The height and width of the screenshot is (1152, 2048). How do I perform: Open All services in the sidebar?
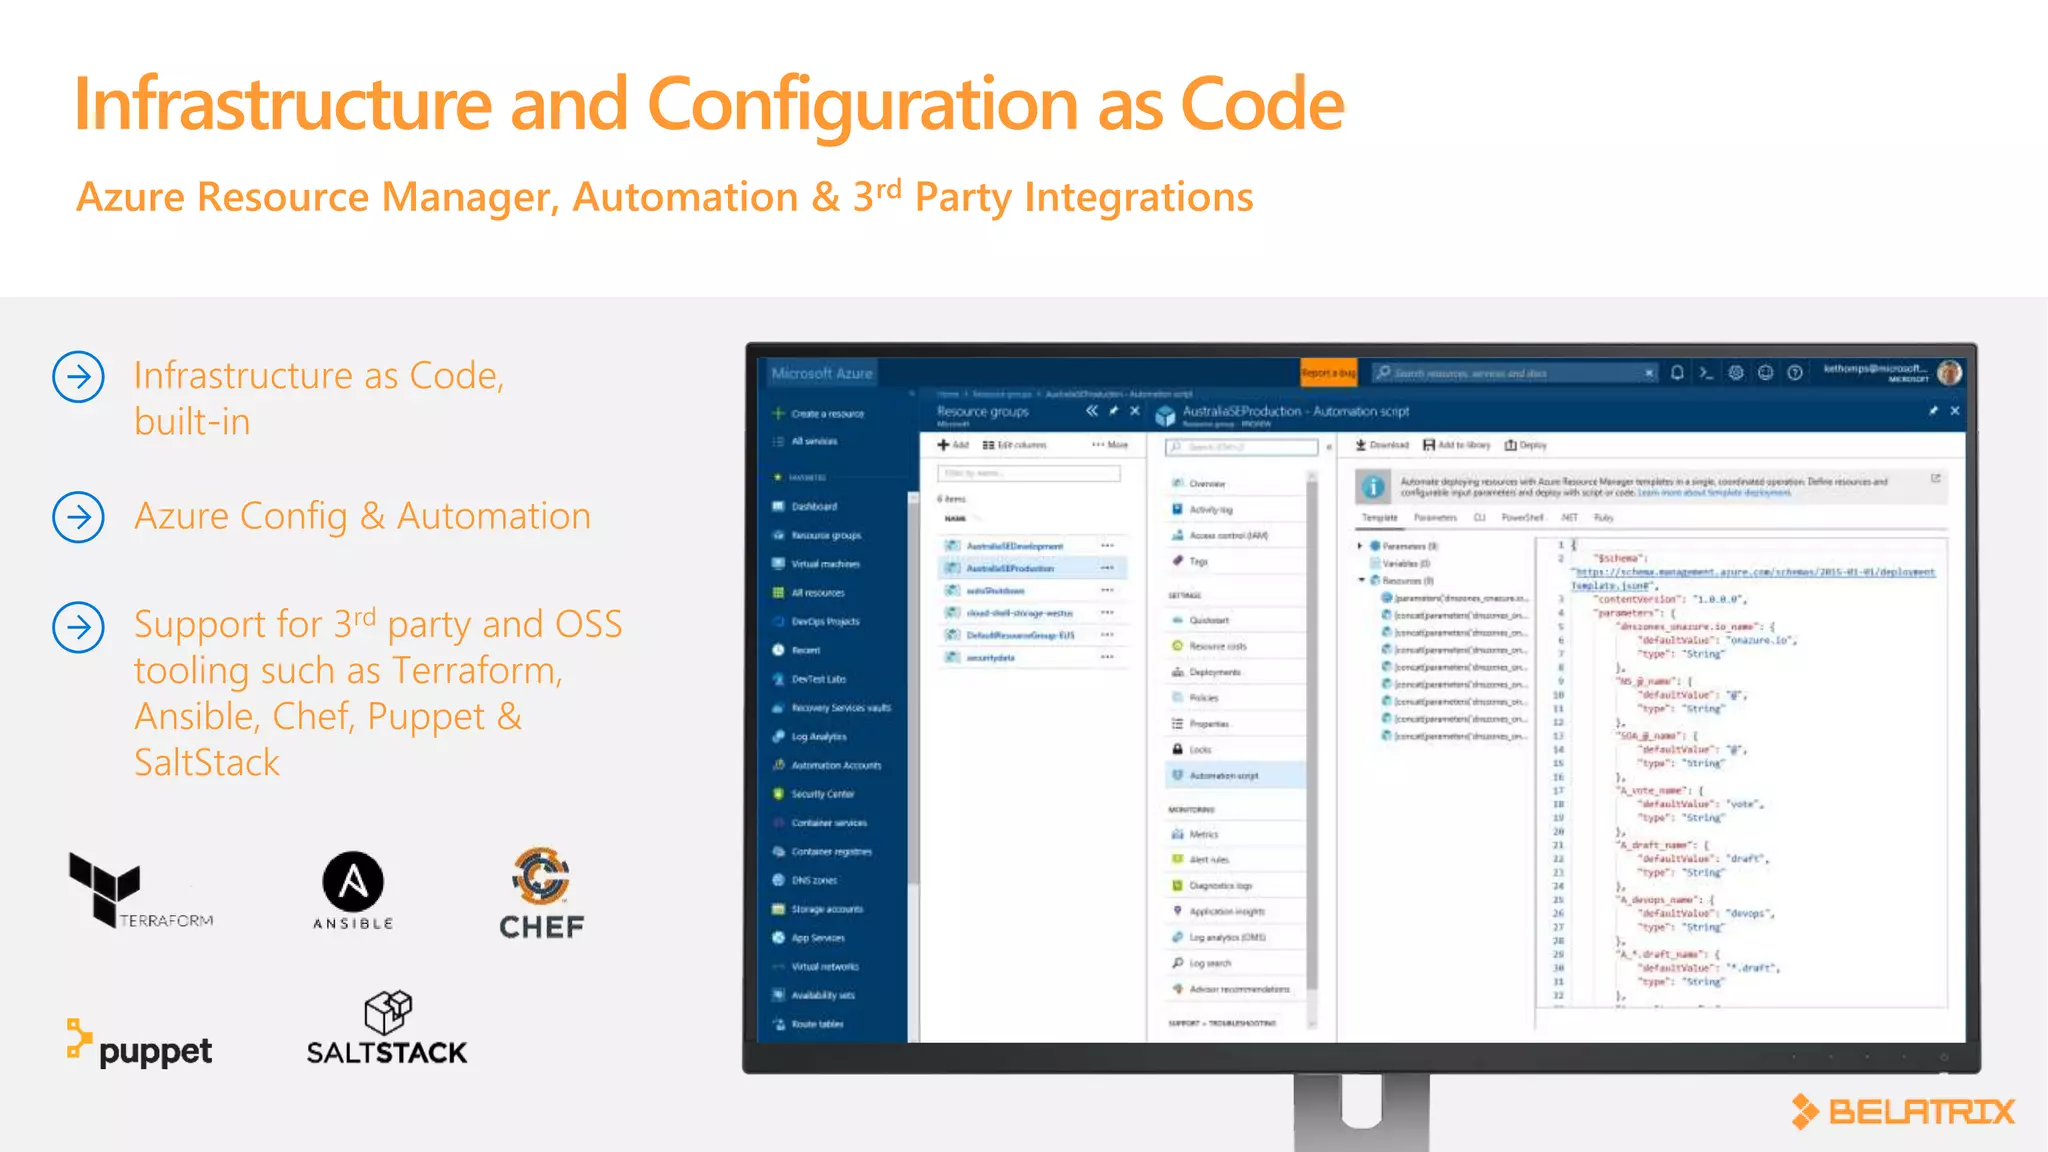[814, 441]
